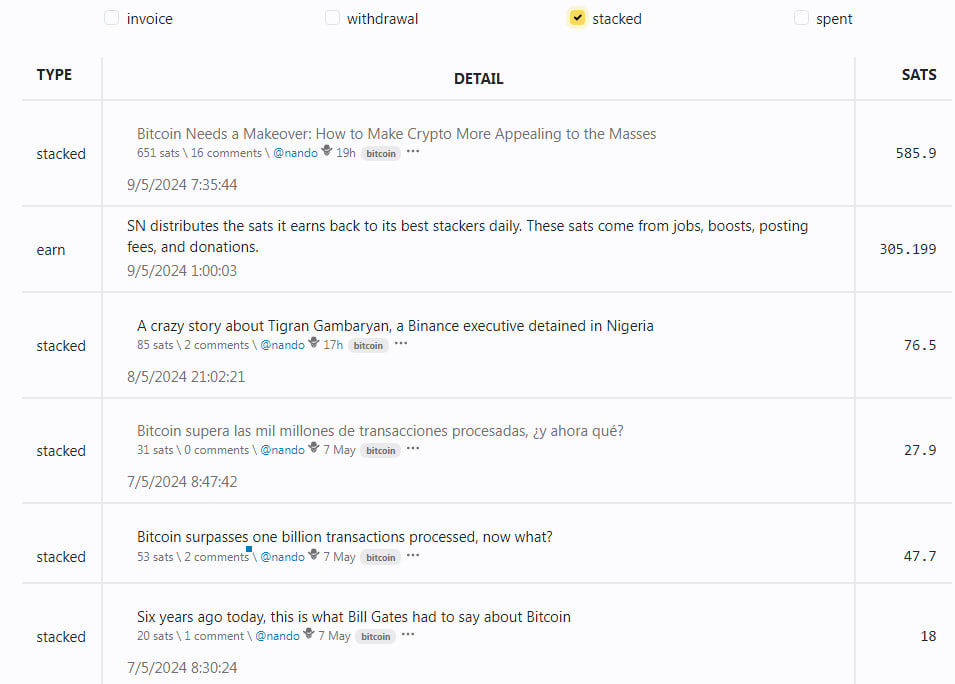Click the cowboy hat icon on the Tigran Gambaryan post
This screenshot has width=955, height=684.
314,344
